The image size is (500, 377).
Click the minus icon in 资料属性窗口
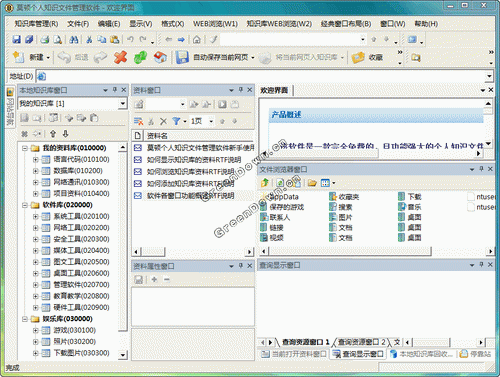point(167,279)
